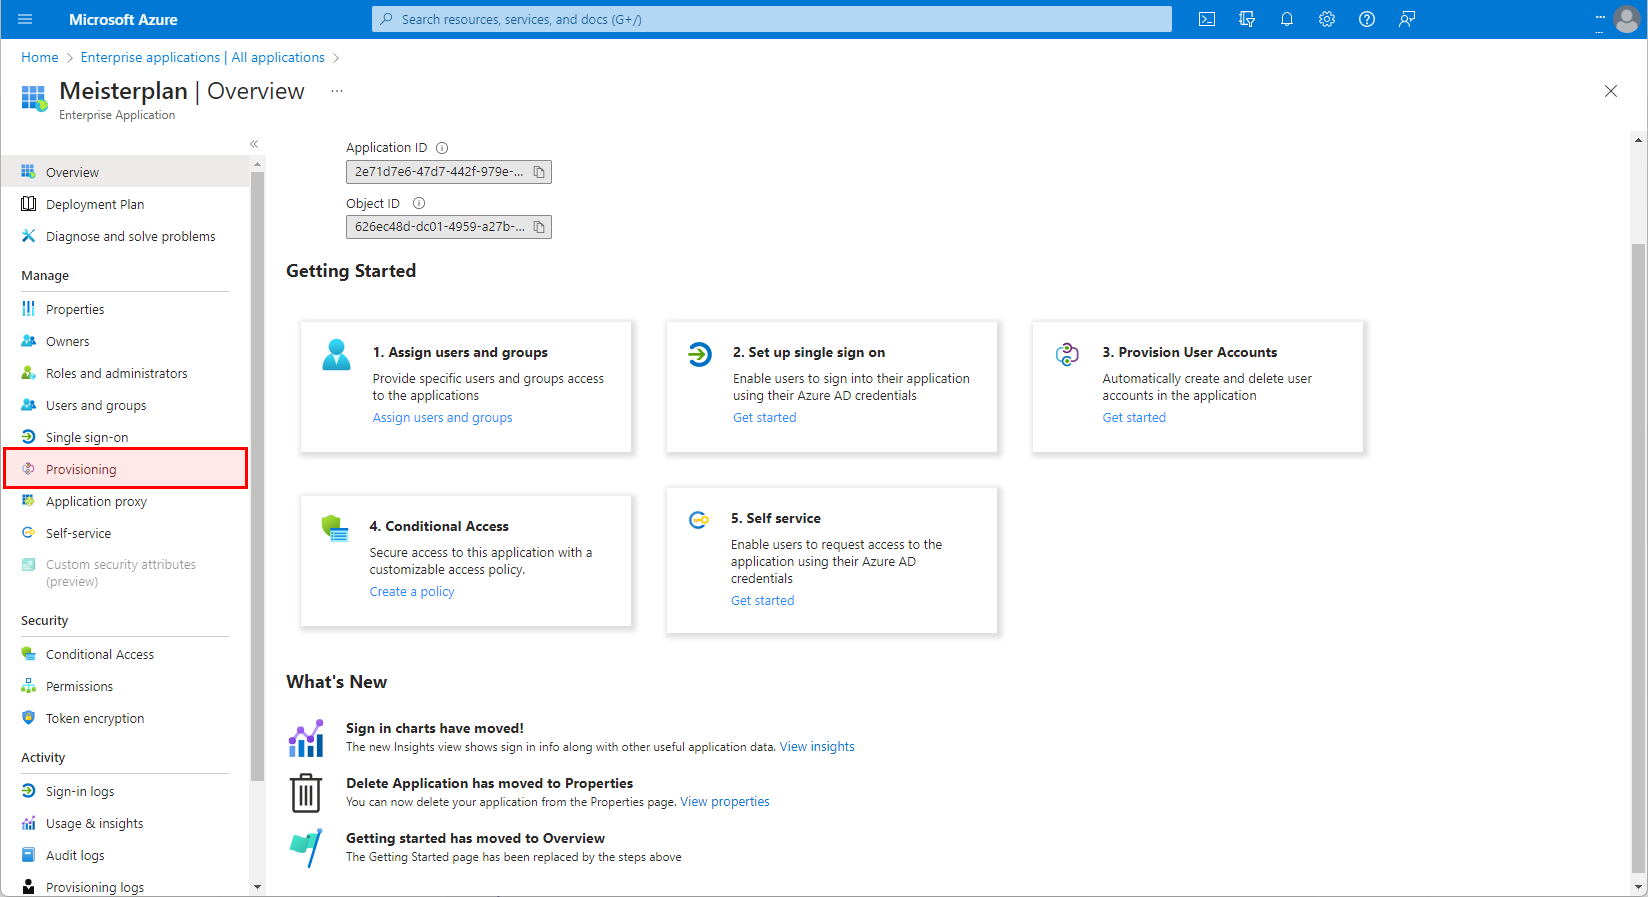Click the View insights link
The image size is (1648, 897).
(x=817, y=747)
